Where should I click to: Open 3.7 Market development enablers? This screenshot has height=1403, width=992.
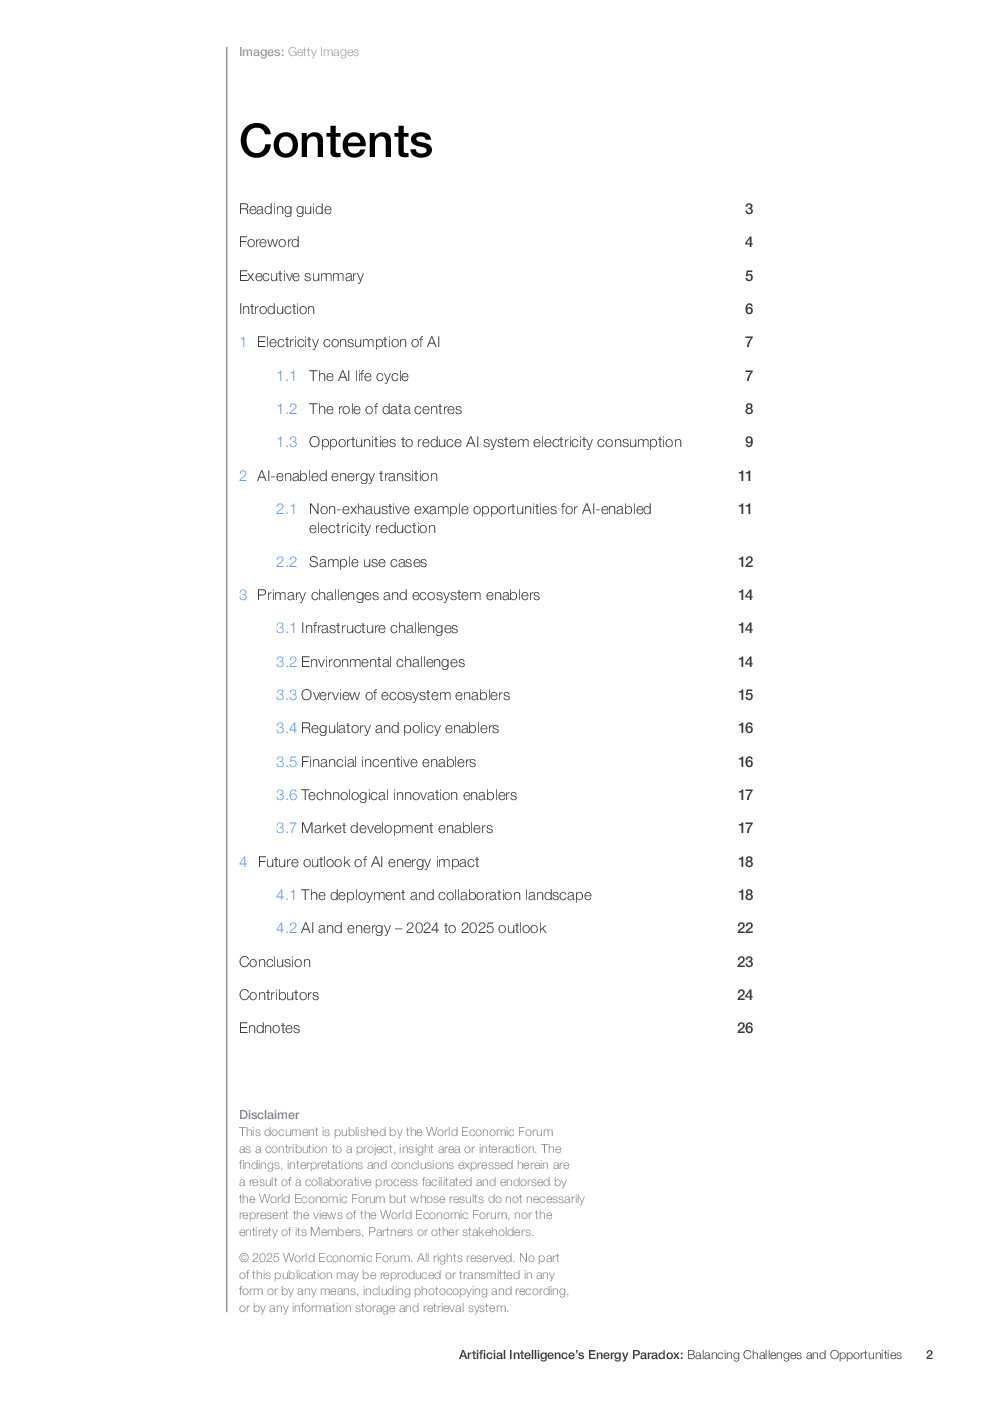396,828
